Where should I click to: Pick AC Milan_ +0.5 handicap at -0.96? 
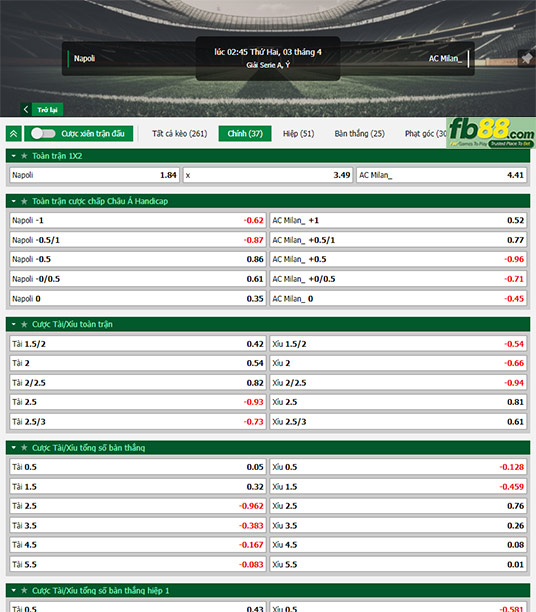(398, 259)
